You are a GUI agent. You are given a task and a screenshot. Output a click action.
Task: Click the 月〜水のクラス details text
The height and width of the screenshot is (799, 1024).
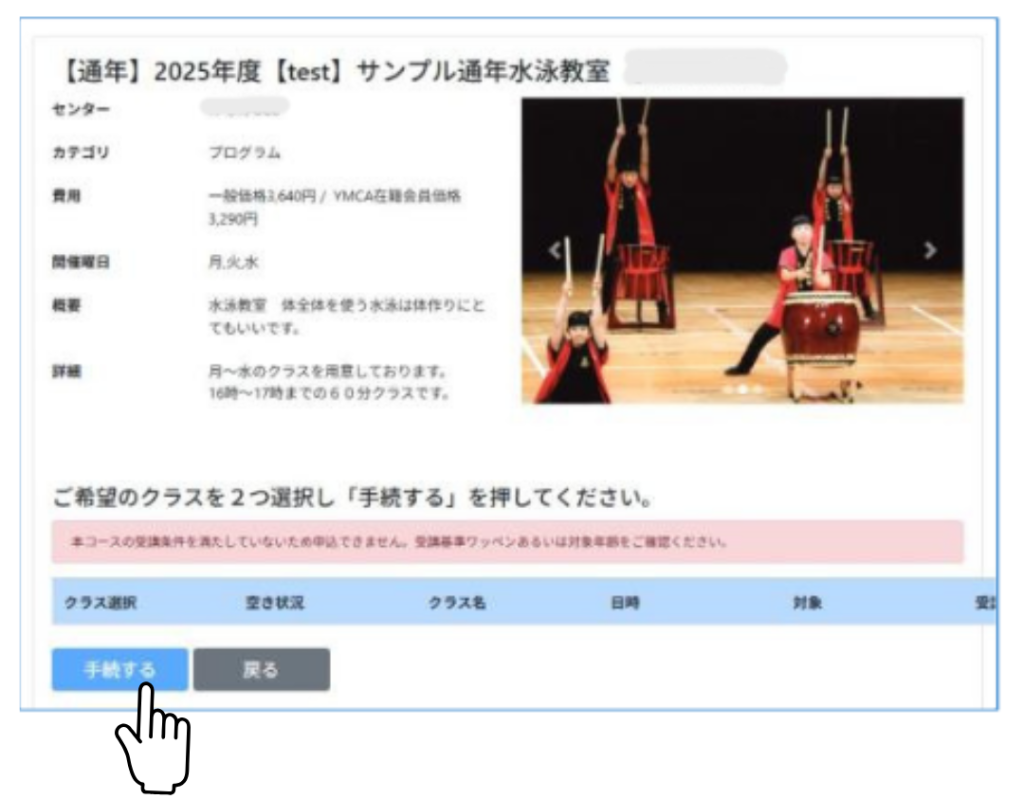pyautogui.click(x=328, y=382)
